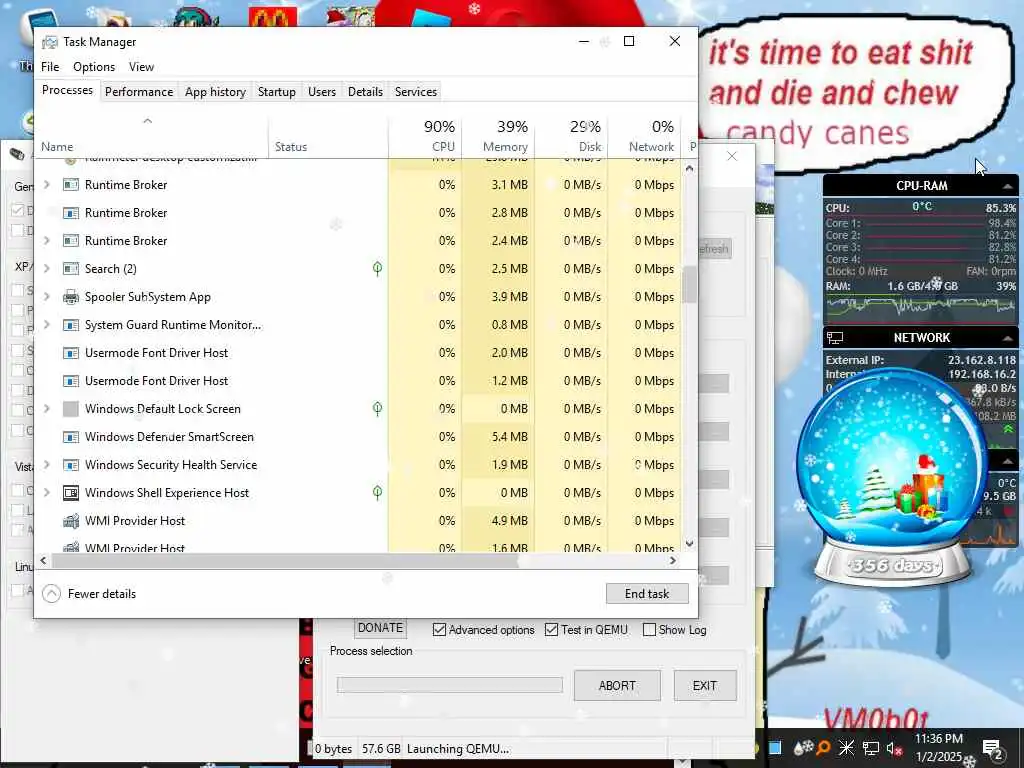
Task: Click the Windows Defender SmartScreen icon
Action: tap(71, 437)
